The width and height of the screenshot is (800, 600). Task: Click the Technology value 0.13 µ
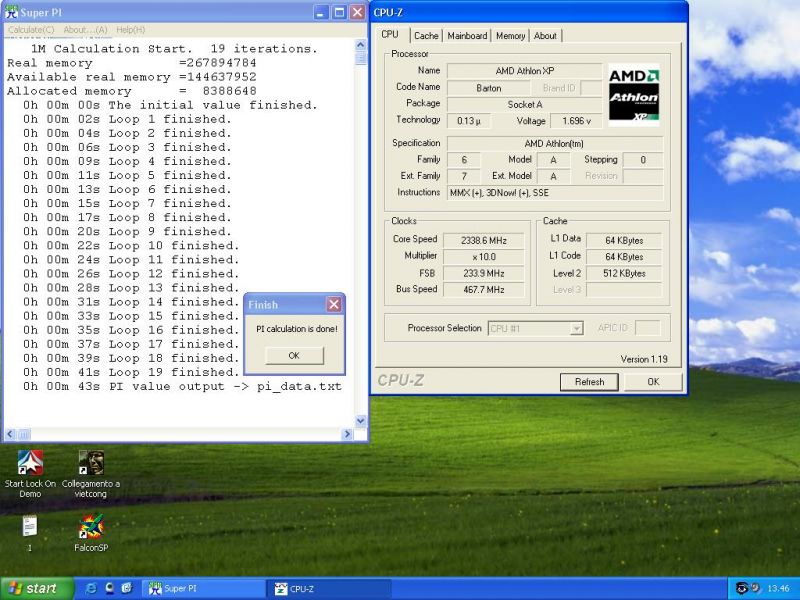tap(469, 121)
